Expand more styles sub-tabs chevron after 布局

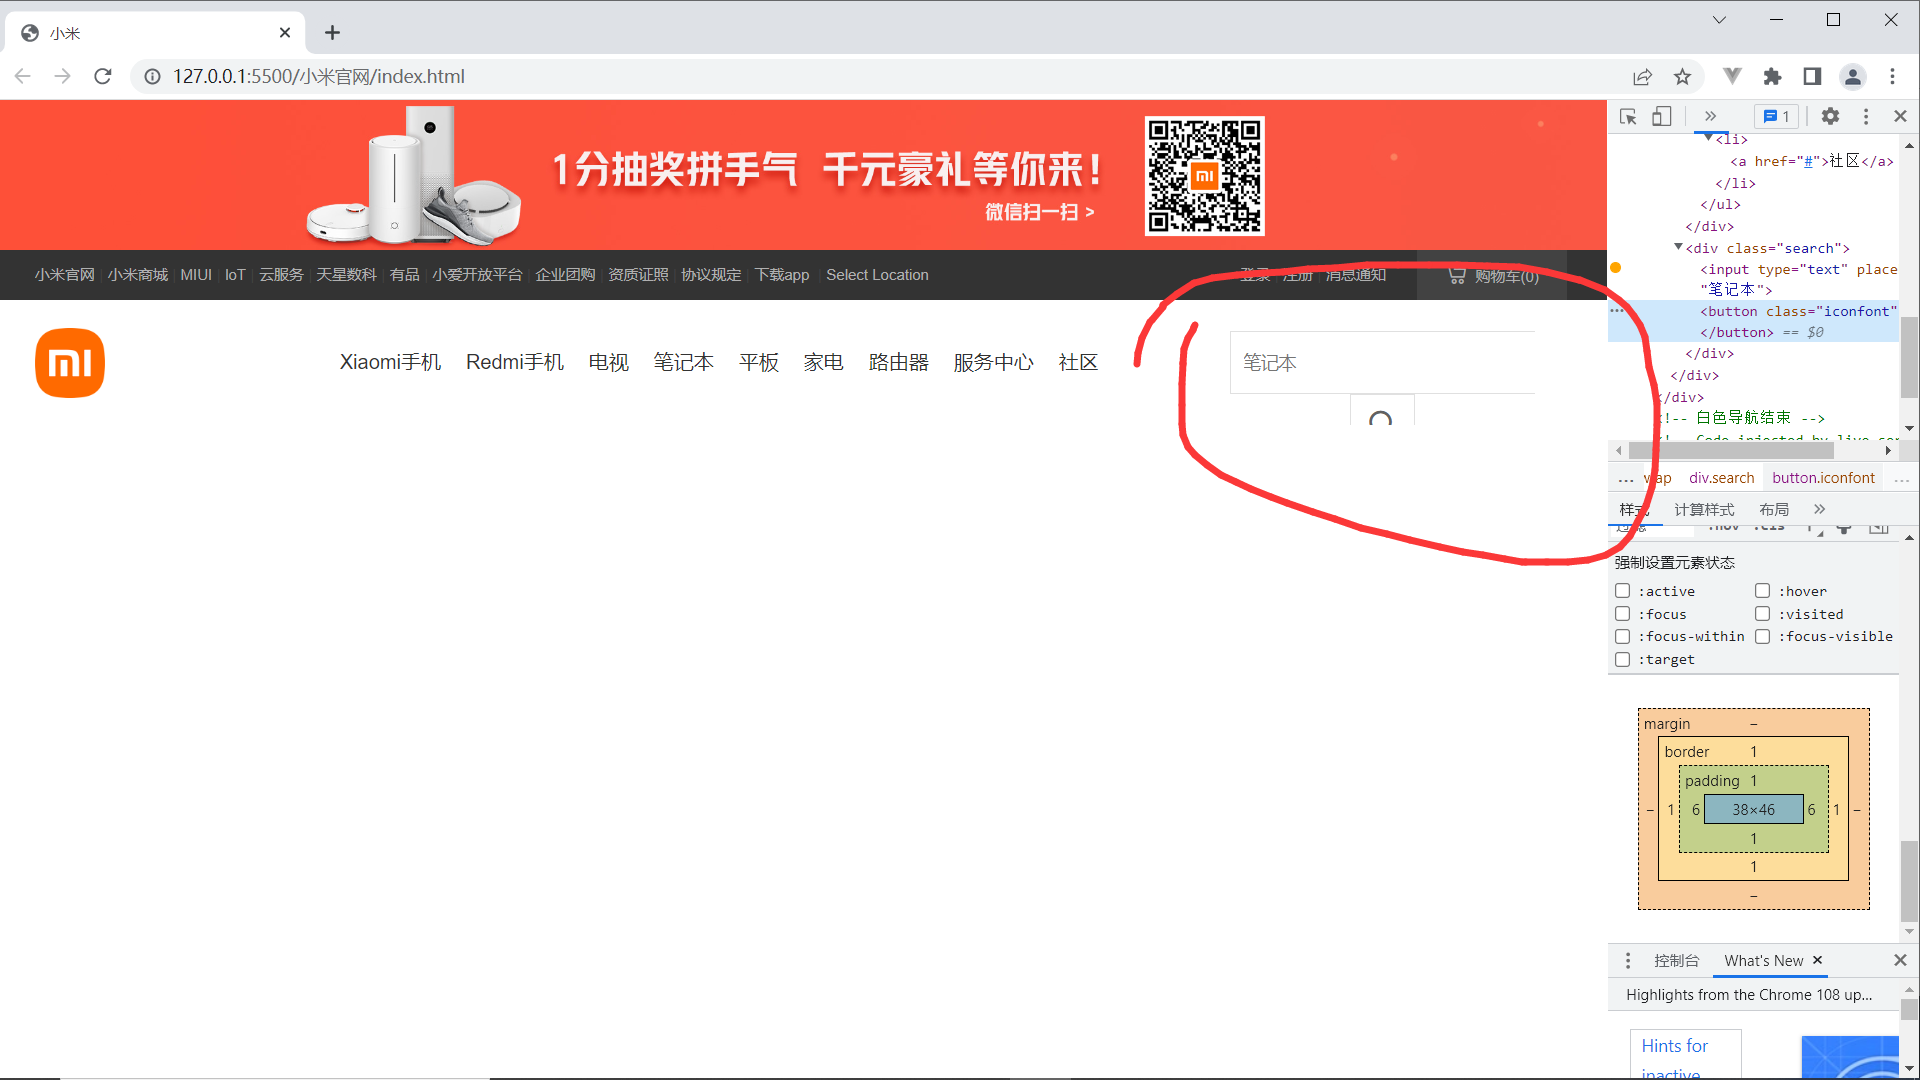[1819, 509]
